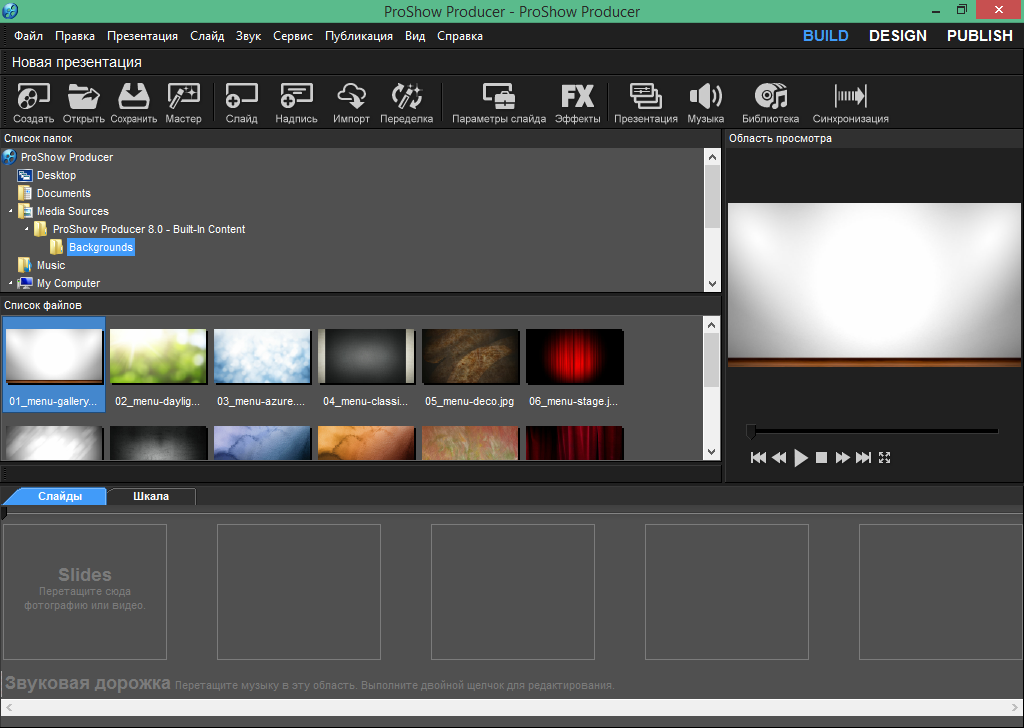The image size is (1024, 728).
Task: Collapse the Media Sources tree node
Action: [10, 211]
